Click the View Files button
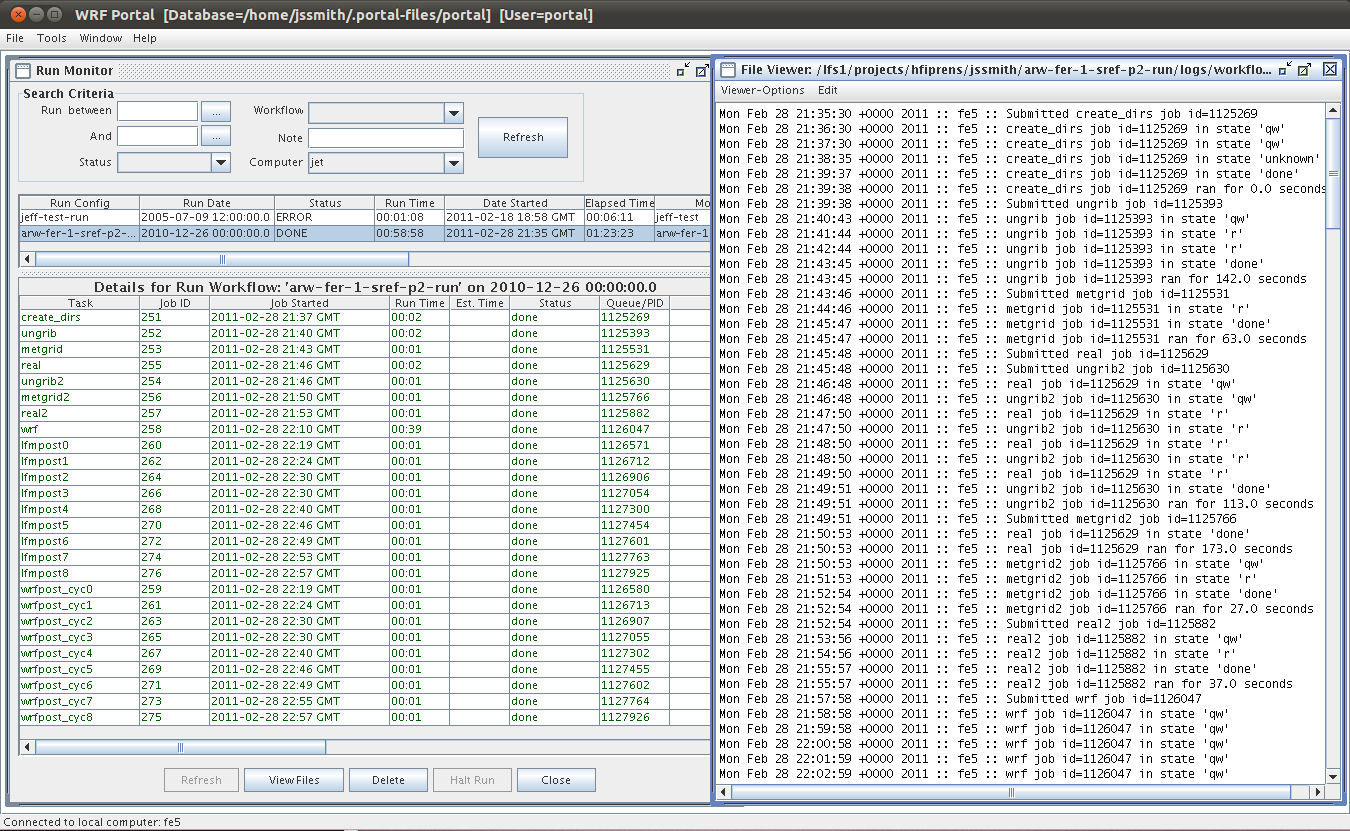1350x831 pixels. (294, 780)
